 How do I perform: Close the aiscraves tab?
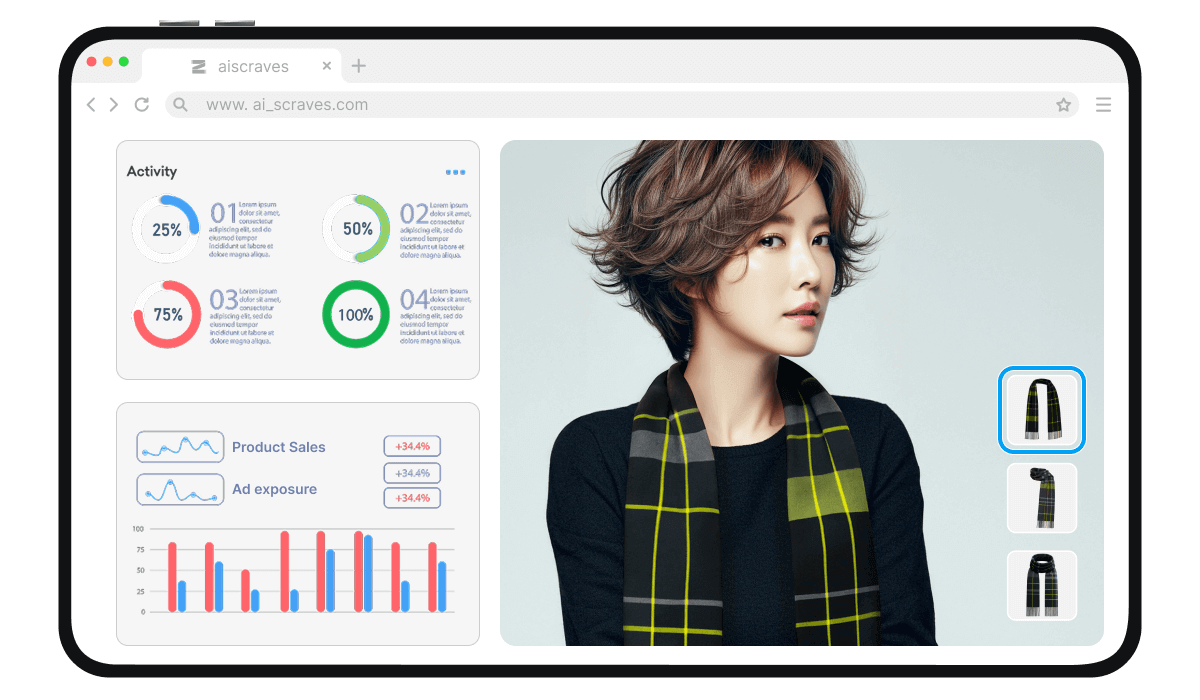(x=327, y=66)
